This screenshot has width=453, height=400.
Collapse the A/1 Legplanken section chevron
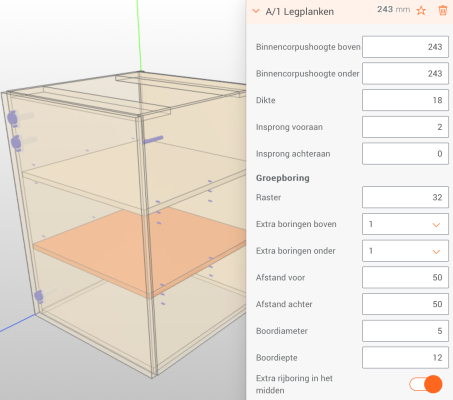[256, 11]
